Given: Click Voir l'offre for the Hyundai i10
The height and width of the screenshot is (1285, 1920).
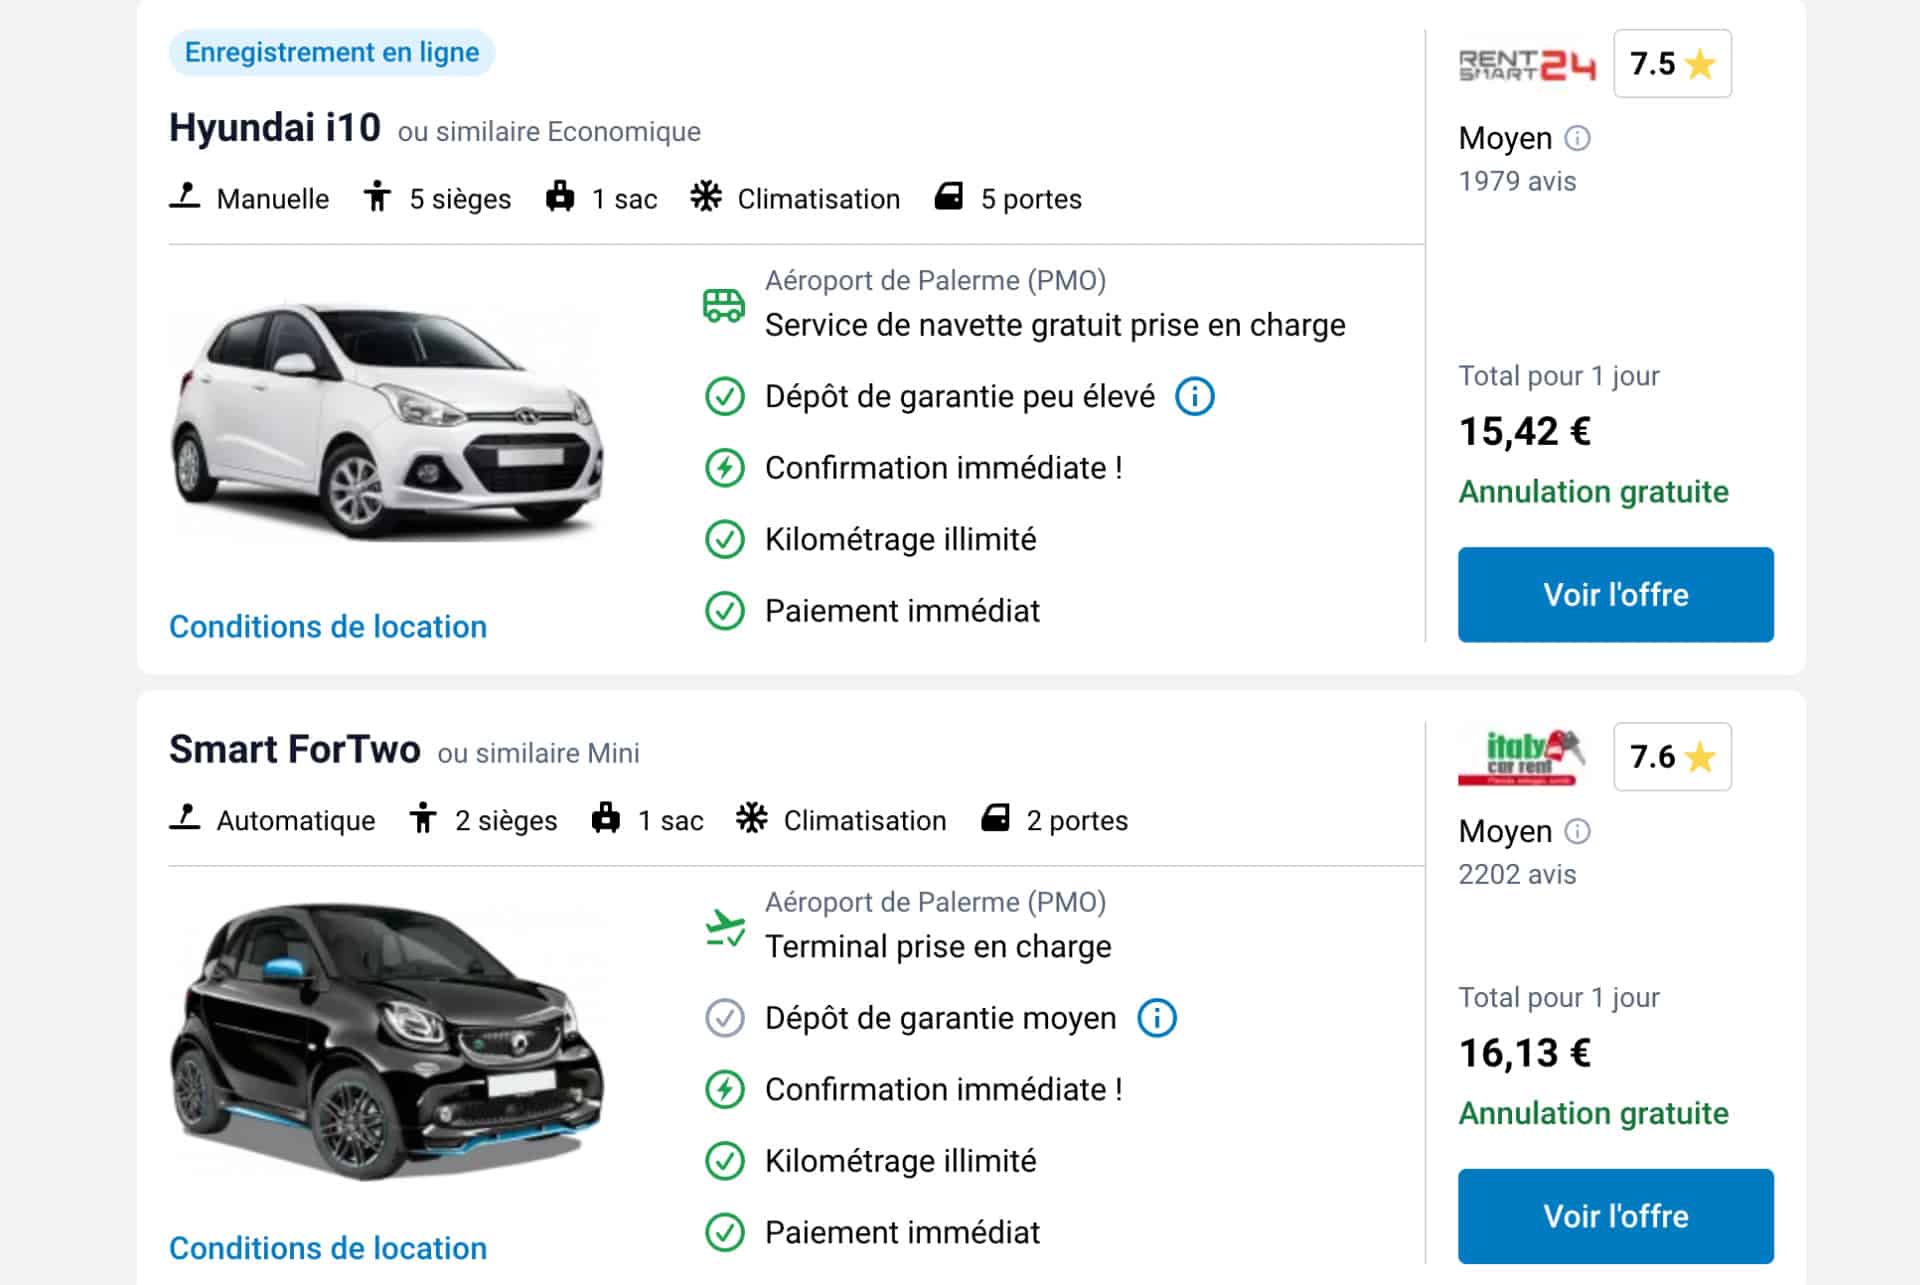Looking at the screenshot, I should click(1615, 594).
